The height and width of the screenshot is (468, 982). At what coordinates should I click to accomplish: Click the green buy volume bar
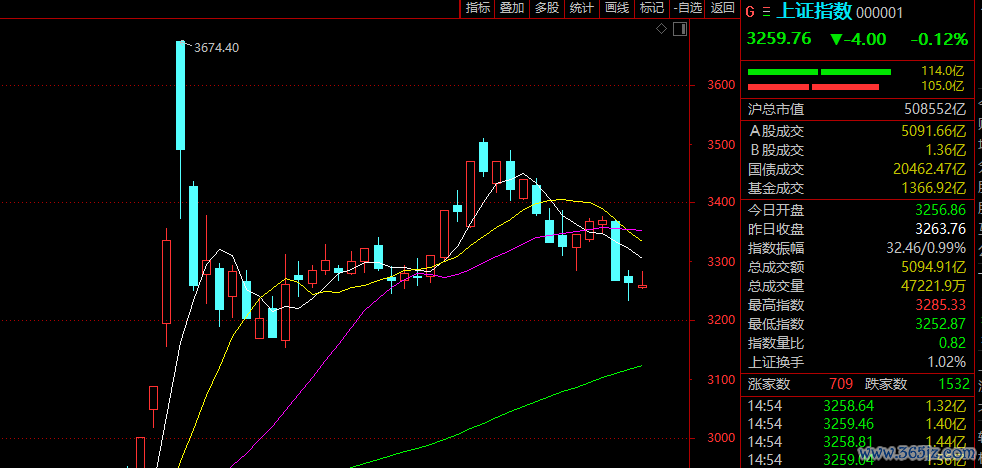click(x=819, y=71)
